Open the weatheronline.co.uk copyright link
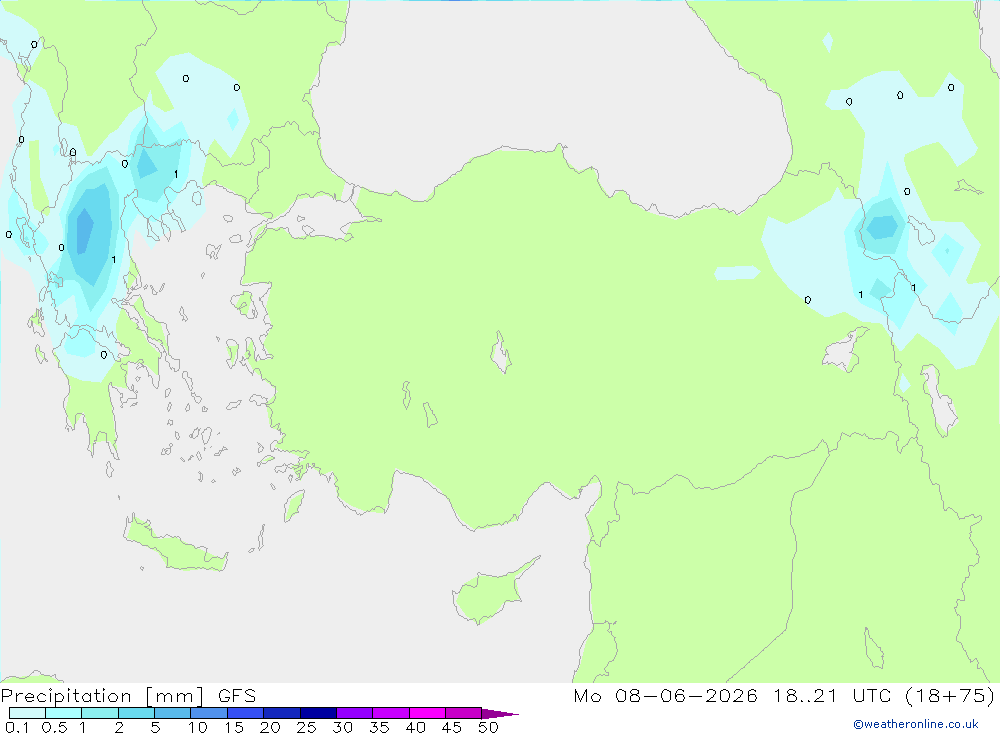1000x733 pixels. coord(916,724)
